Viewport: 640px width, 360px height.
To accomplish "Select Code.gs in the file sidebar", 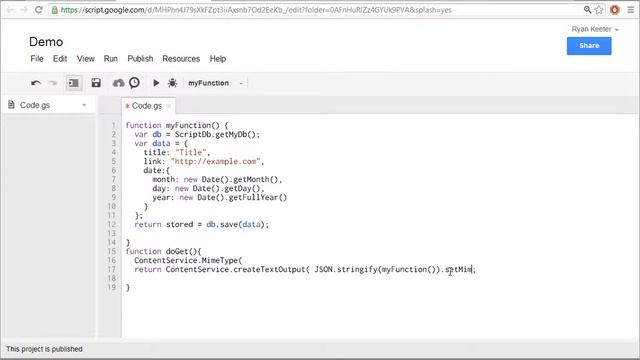I will tap(35, 105).
